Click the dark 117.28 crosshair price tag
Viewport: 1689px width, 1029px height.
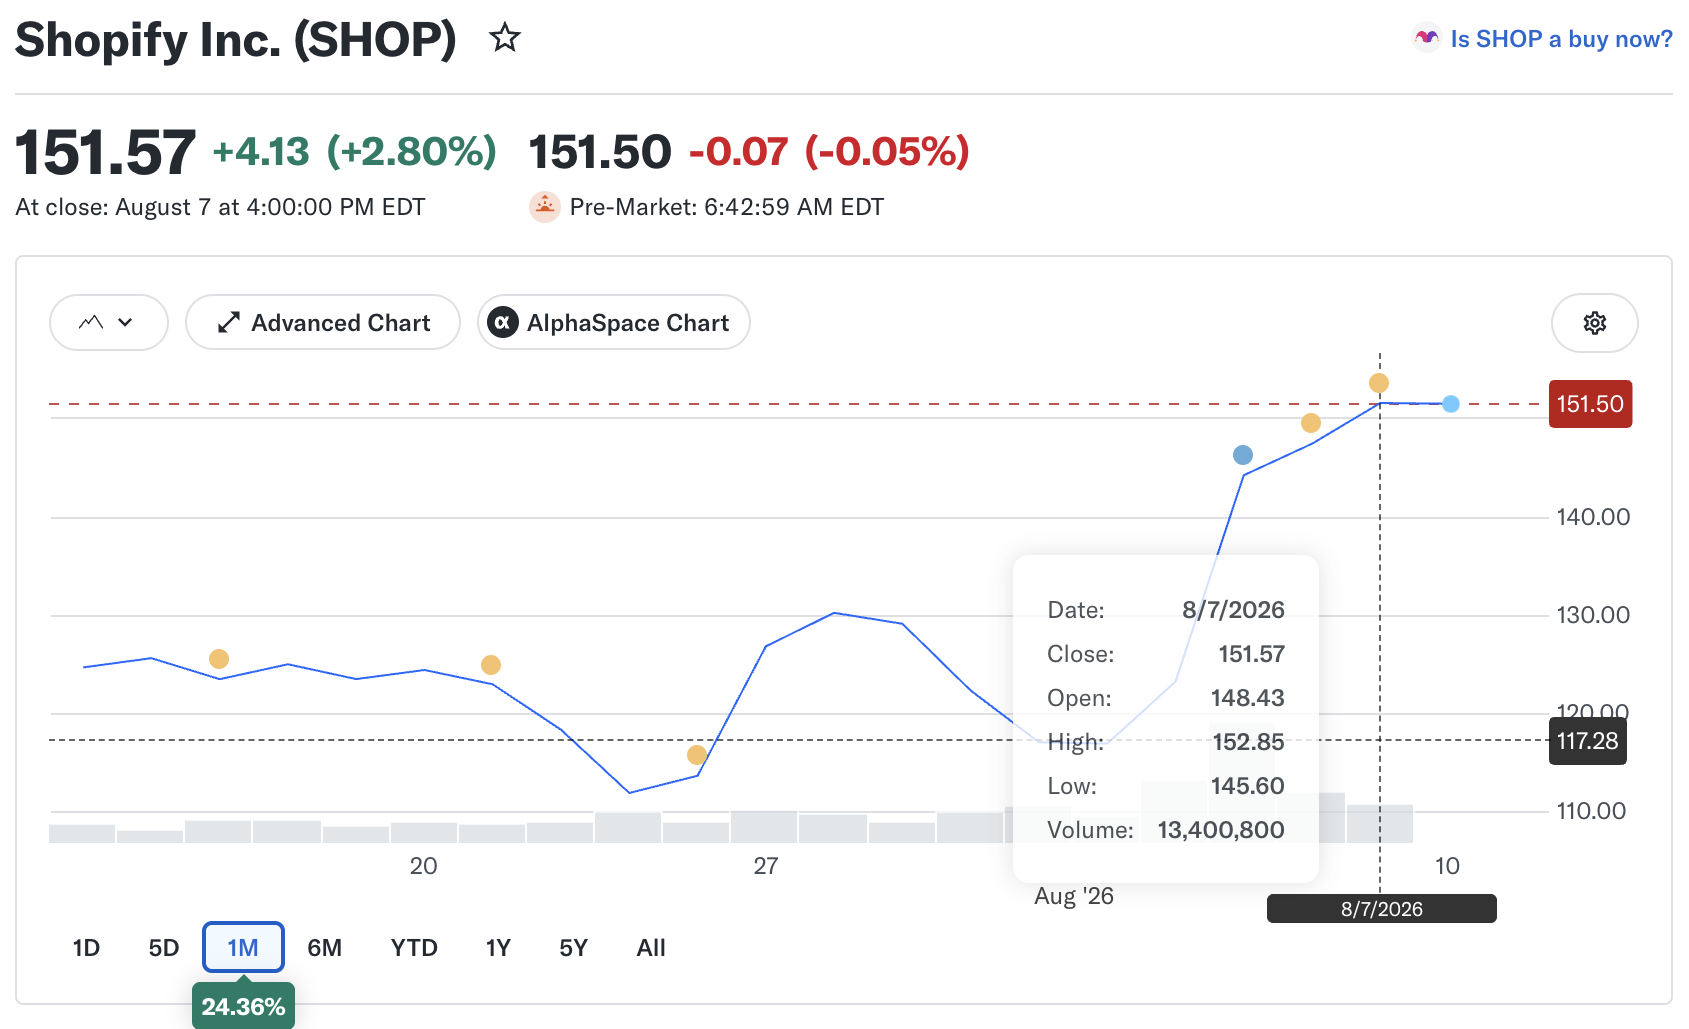pos(1587,741)
